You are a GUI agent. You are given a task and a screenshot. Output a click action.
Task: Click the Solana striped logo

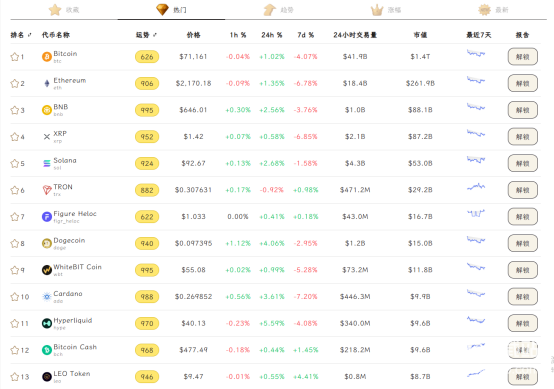pyautogui.click(x=47, y=164)
